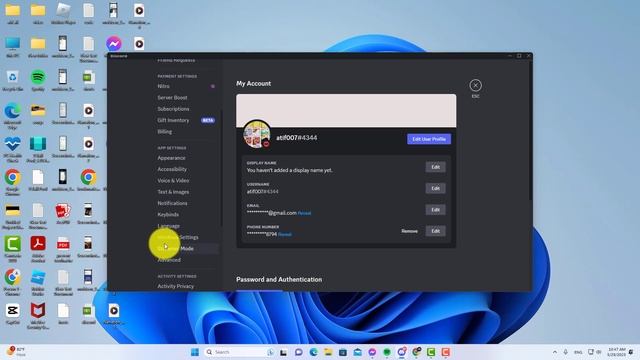This screenshot has width=640, height=360.
Task: Select the McAfee desktop shortcut
Action: tap(38, 316)
